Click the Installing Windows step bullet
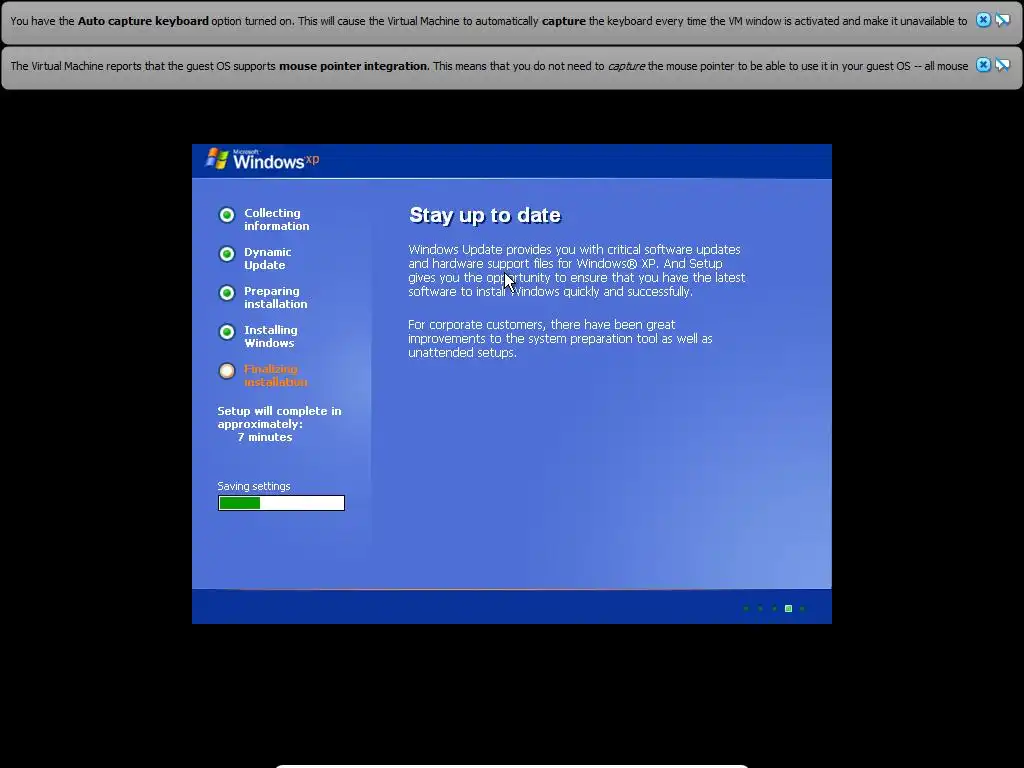1024x768 pixels. (x=227, y=332)
